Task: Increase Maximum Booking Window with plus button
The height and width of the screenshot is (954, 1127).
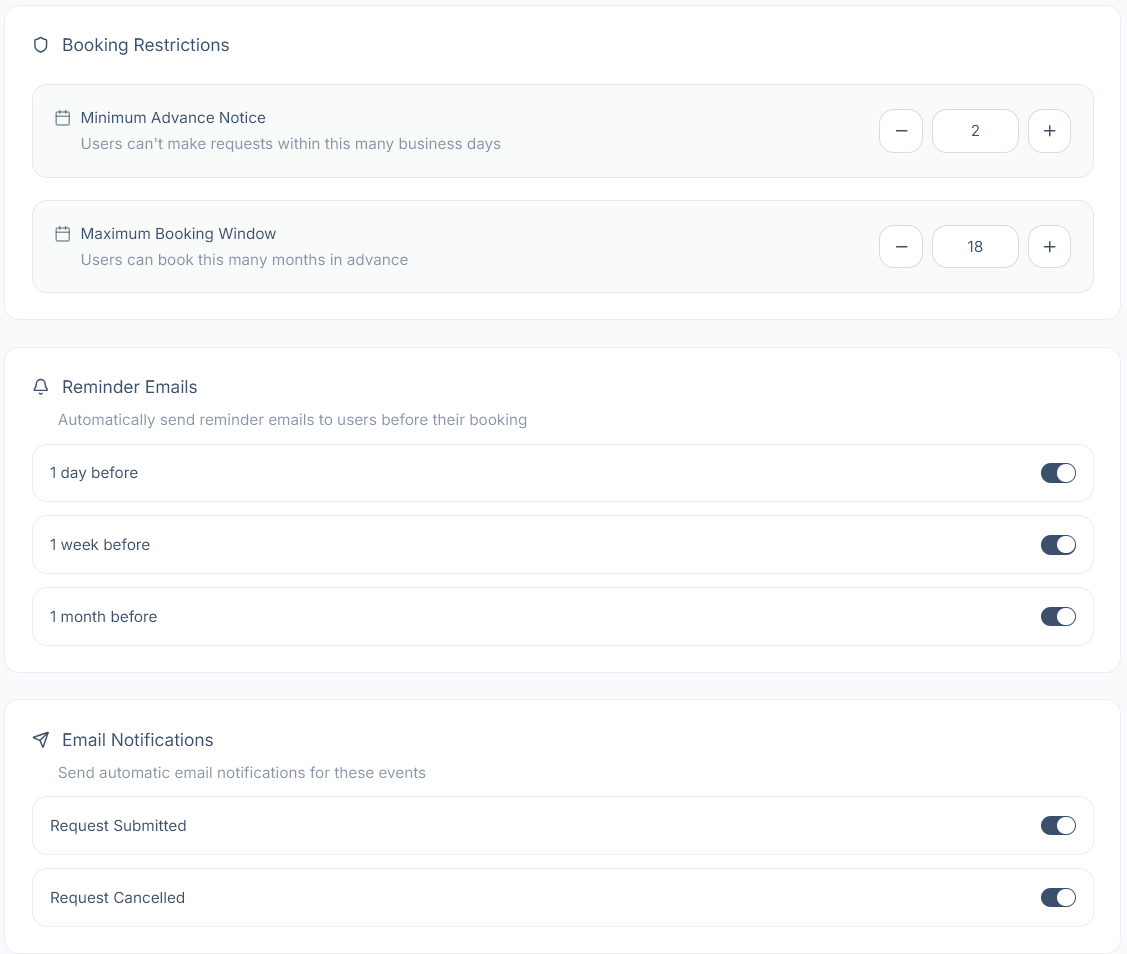Action: 1049,247
